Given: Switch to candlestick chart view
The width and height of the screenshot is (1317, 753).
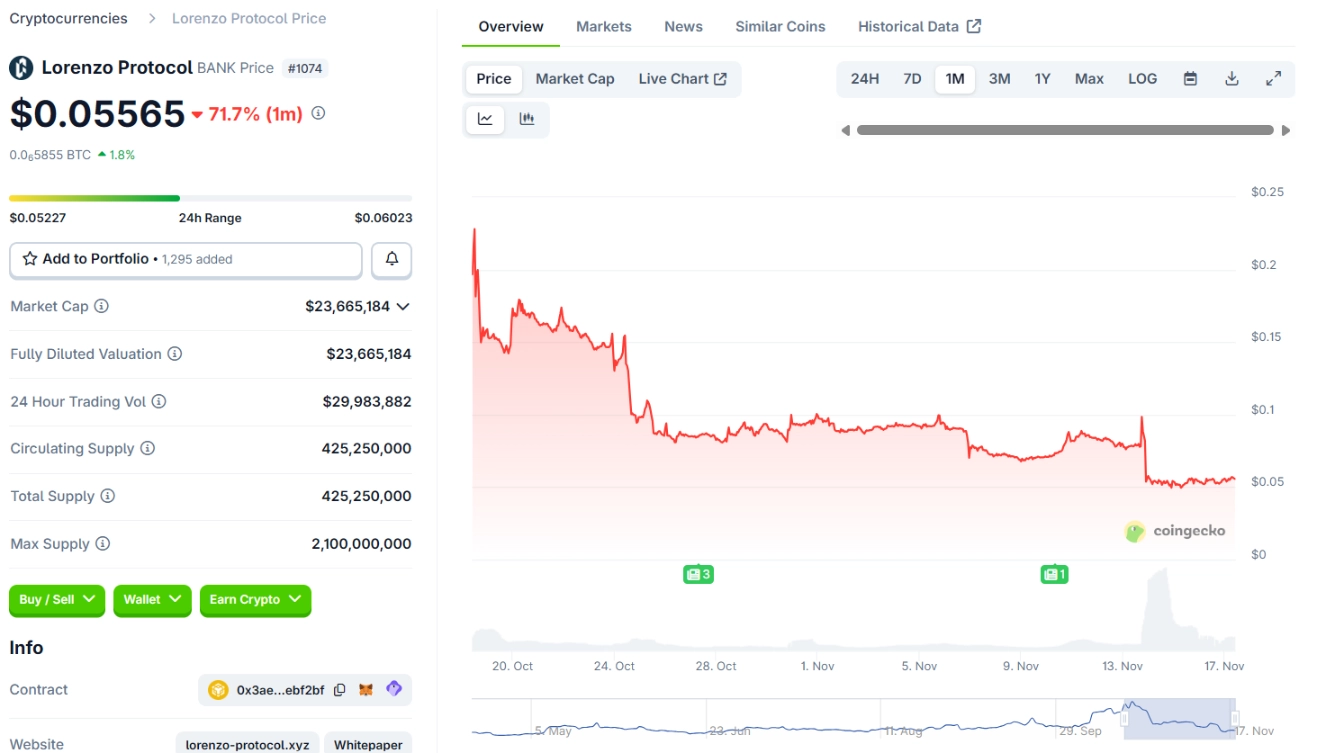Looking at the screenshot, I should (x=527, y=119).
